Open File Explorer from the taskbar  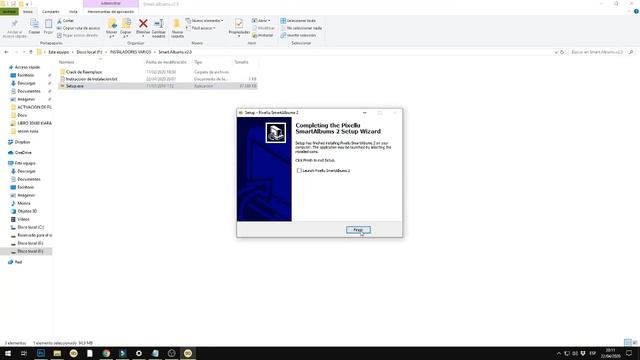[x=57, y=353]
